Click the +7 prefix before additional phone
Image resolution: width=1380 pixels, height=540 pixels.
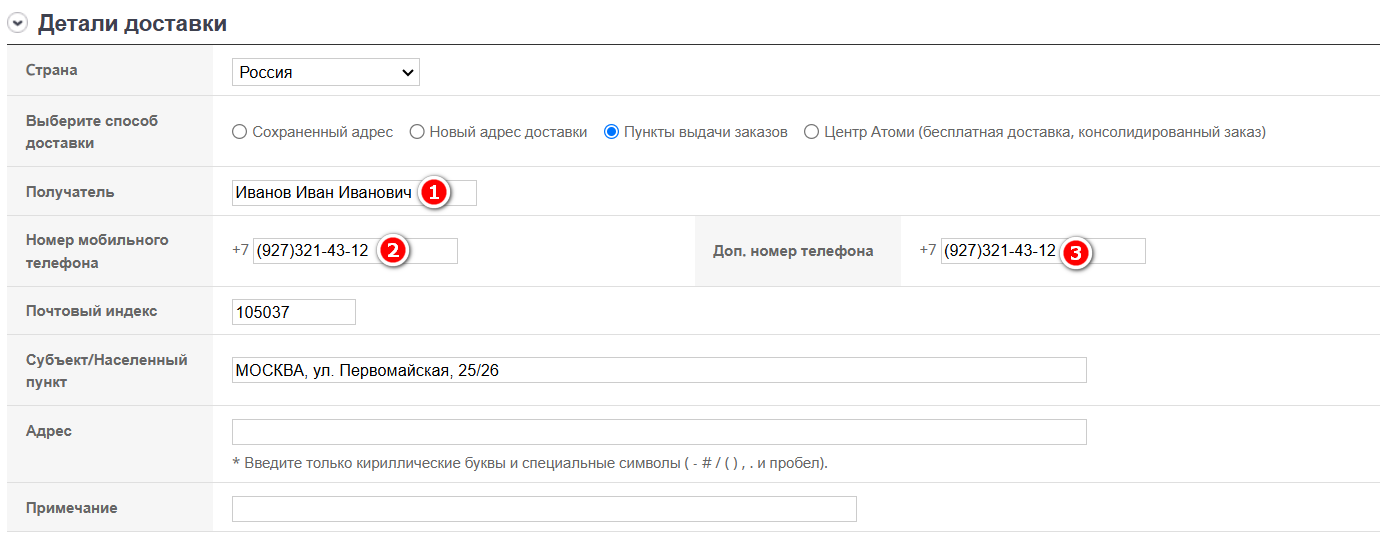tap(928, 250)
